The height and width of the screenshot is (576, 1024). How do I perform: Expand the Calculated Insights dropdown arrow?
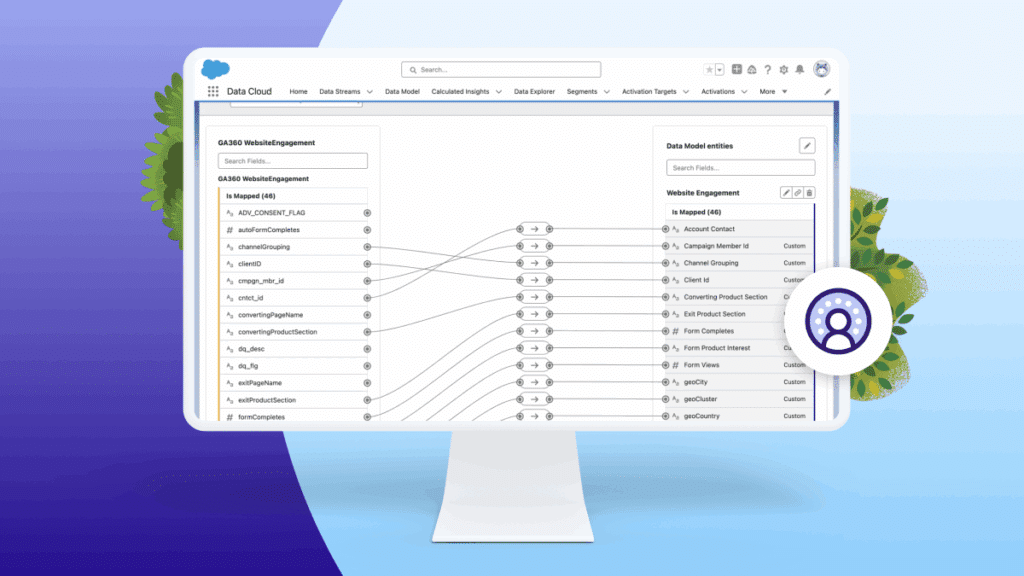coord(498,92)
